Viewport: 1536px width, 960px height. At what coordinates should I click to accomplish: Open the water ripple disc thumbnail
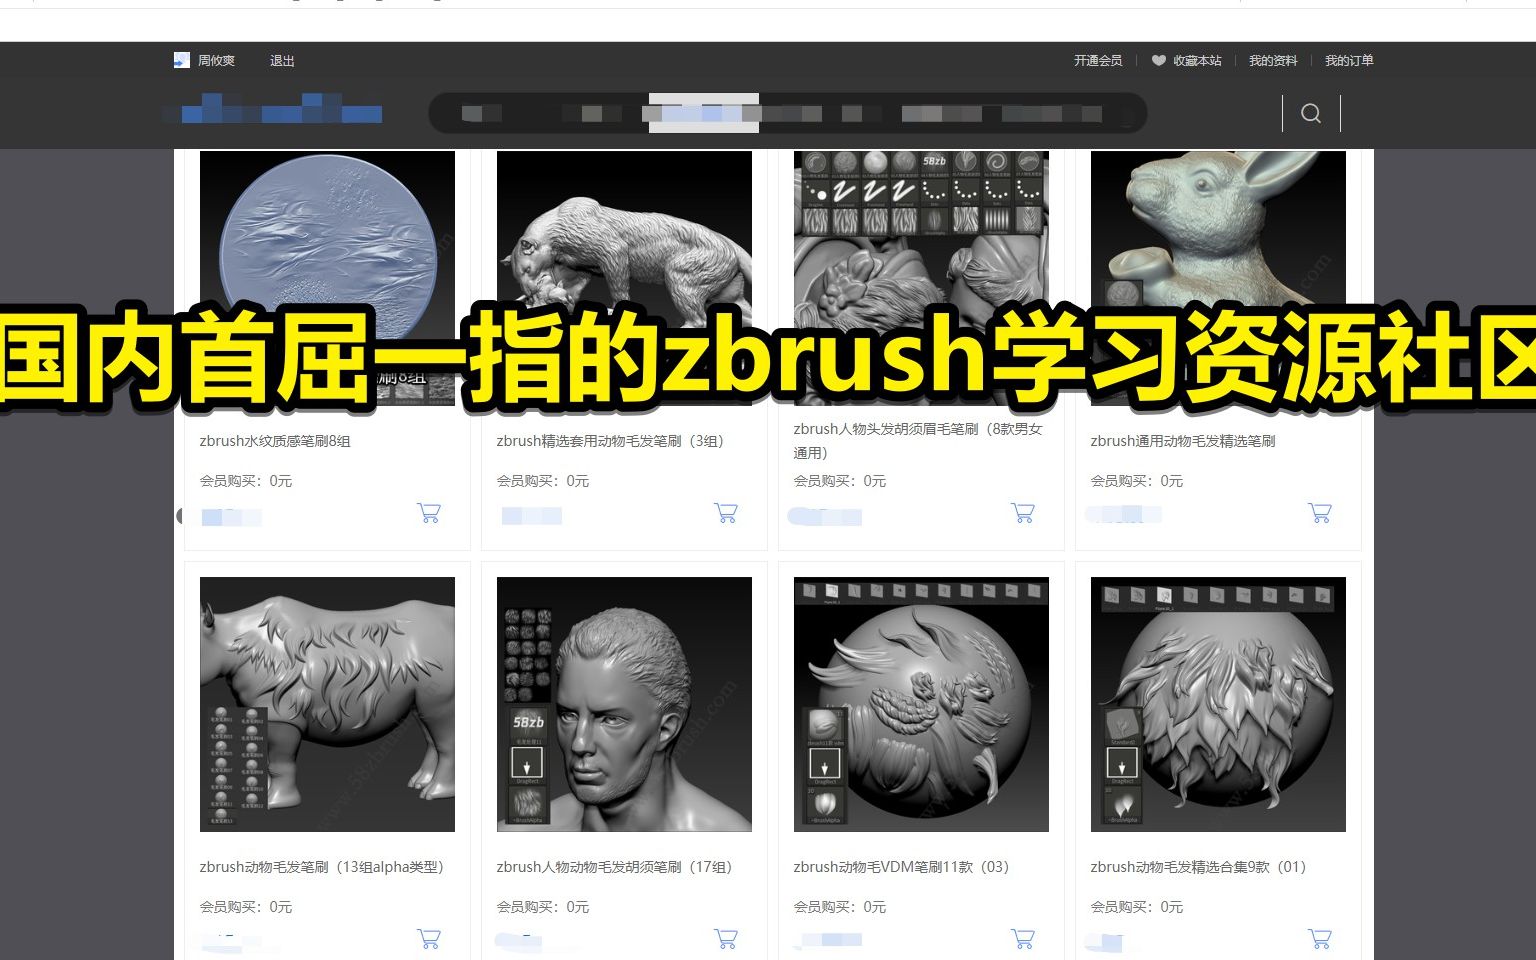click(x=327, y=278)
